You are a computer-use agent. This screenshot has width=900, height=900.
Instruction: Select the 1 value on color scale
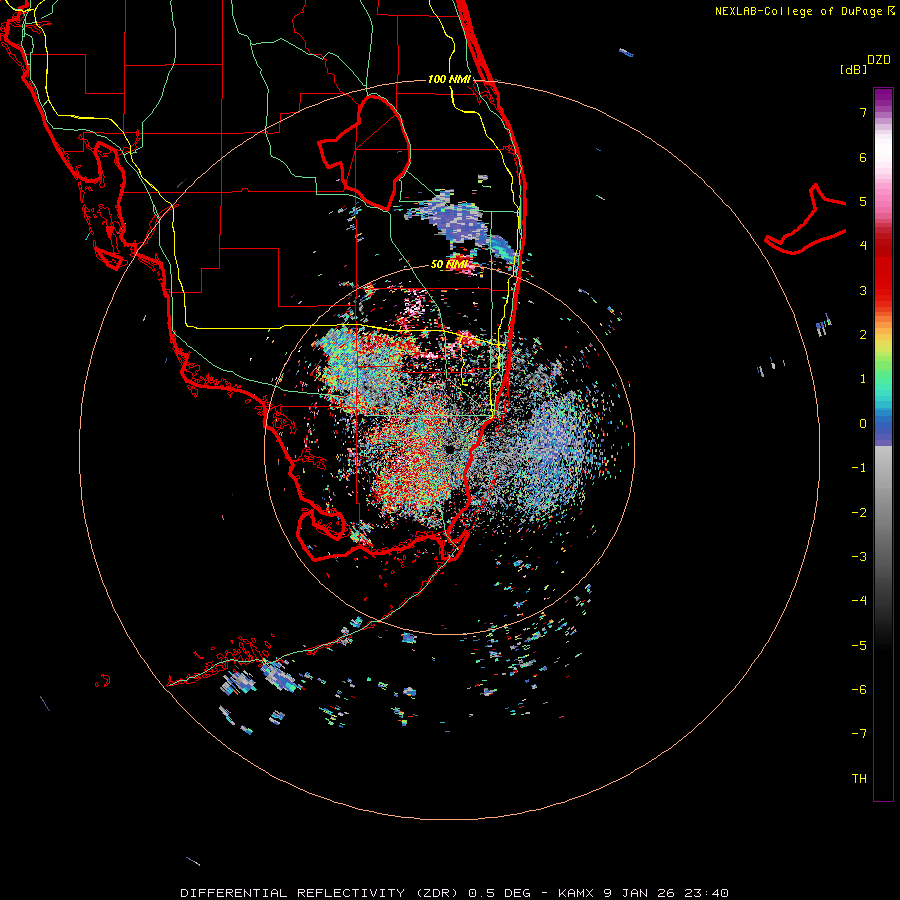[x=862, y=379]
